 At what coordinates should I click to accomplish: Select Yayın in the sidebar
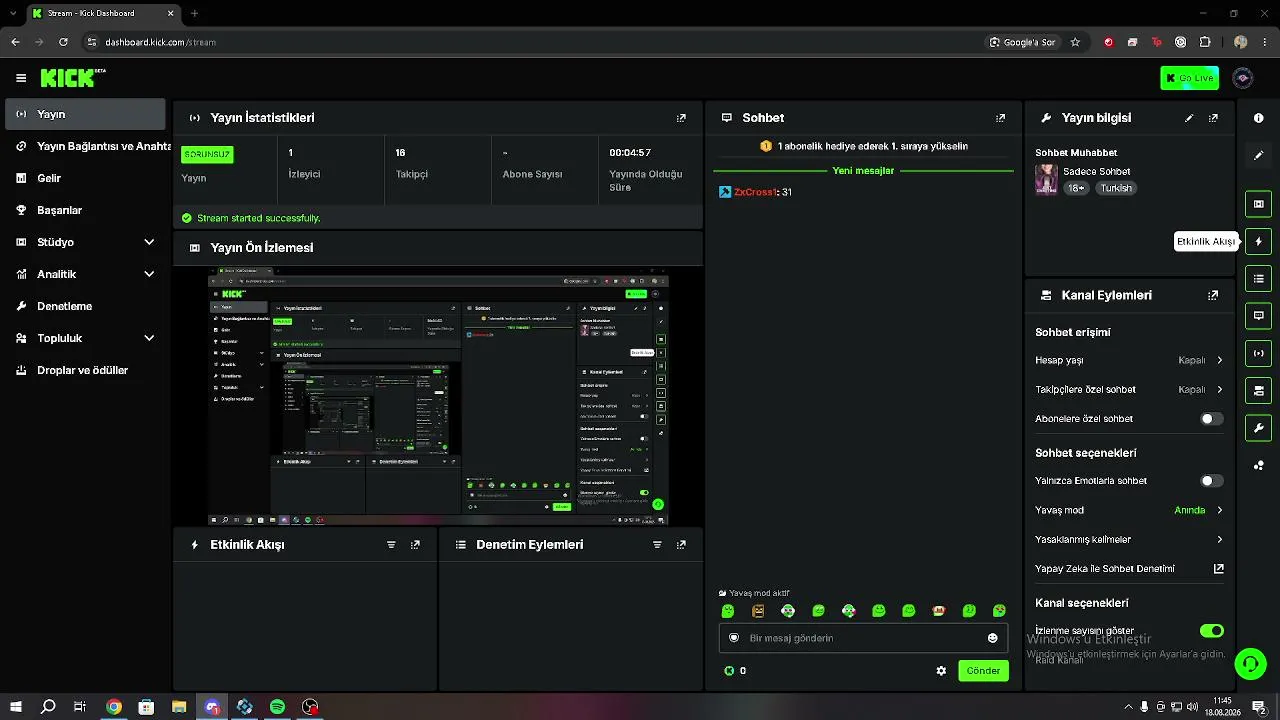(x=85, y=114)
